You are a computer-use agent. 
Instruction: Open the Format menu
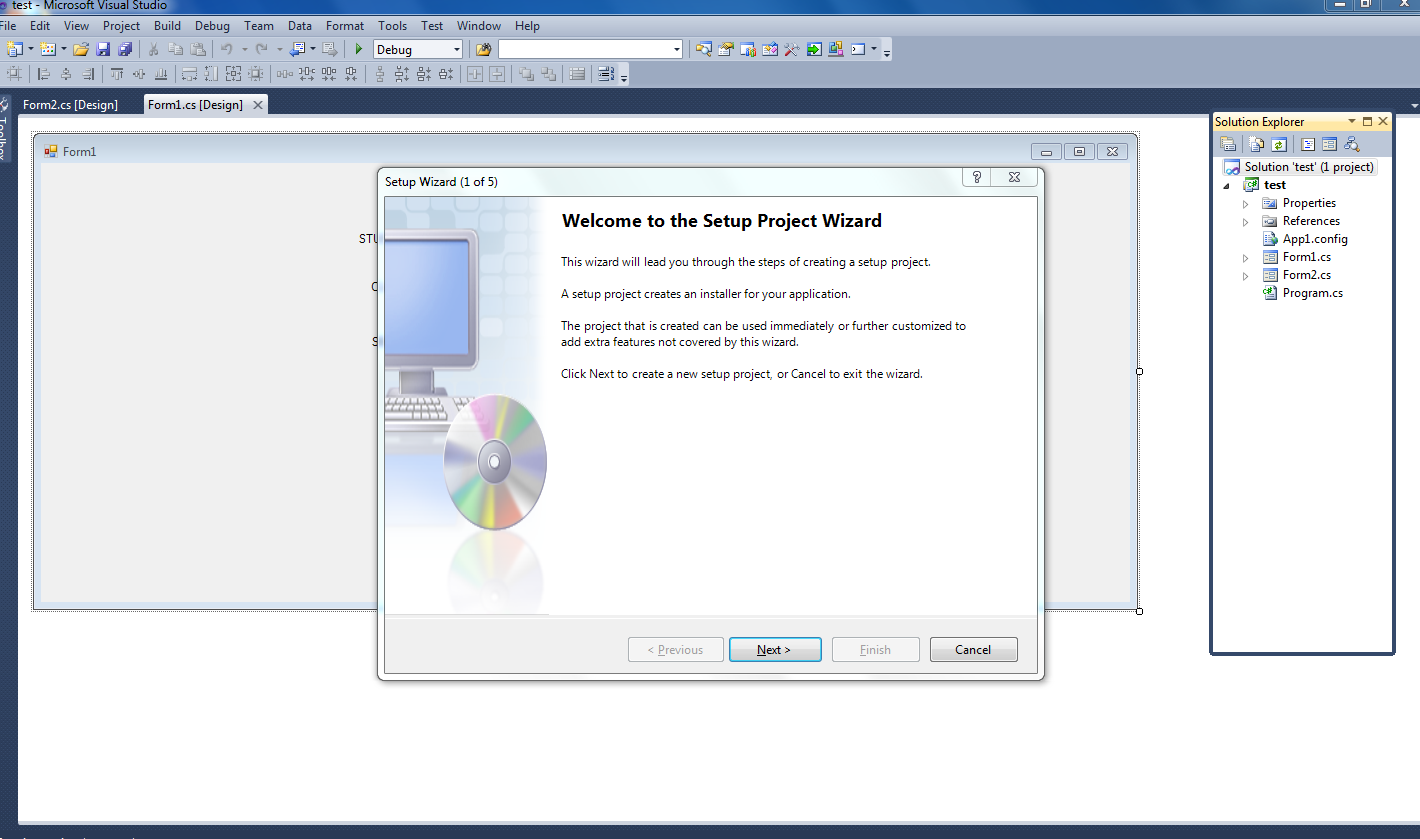coord(344,26)
